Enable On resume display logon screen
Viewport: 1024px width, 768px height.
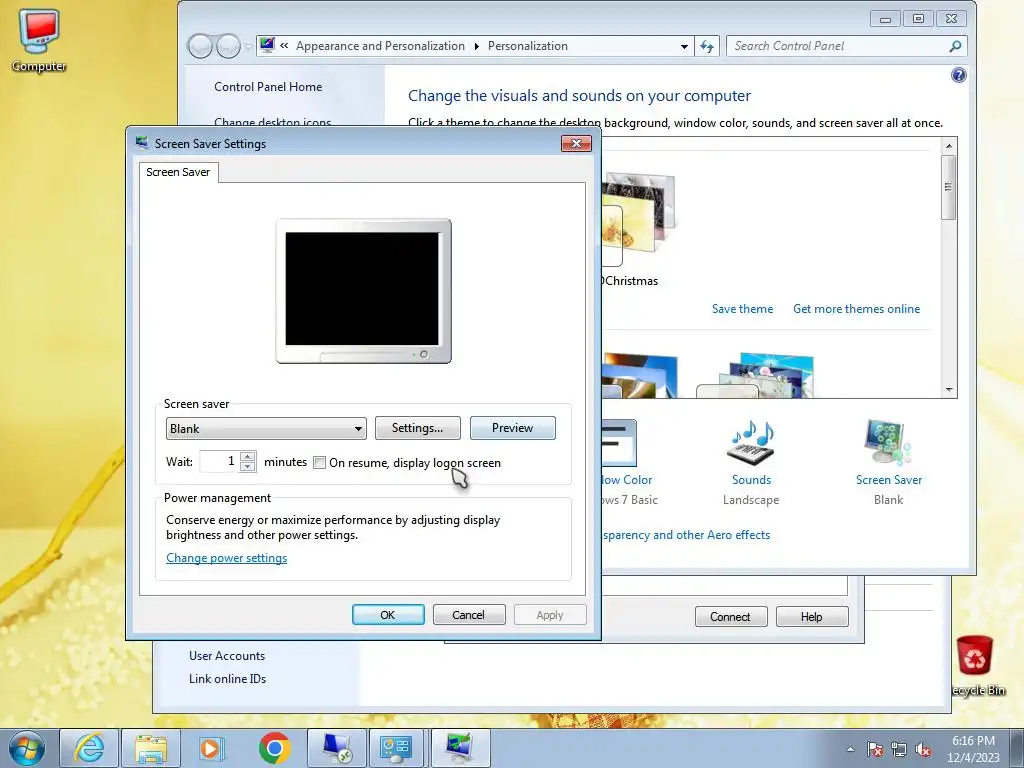pyautogui.click(x=319, y=463)
